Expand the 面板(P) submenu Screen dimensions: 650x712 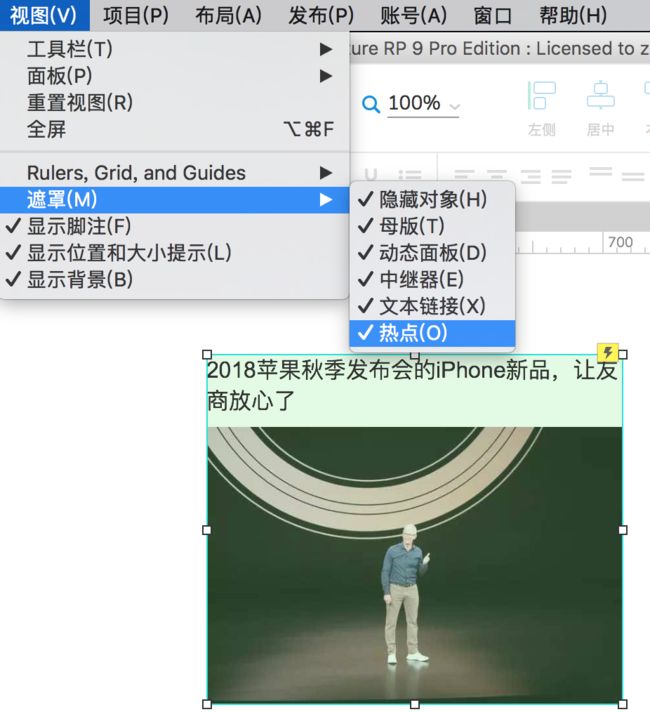(x=174, y=76)
